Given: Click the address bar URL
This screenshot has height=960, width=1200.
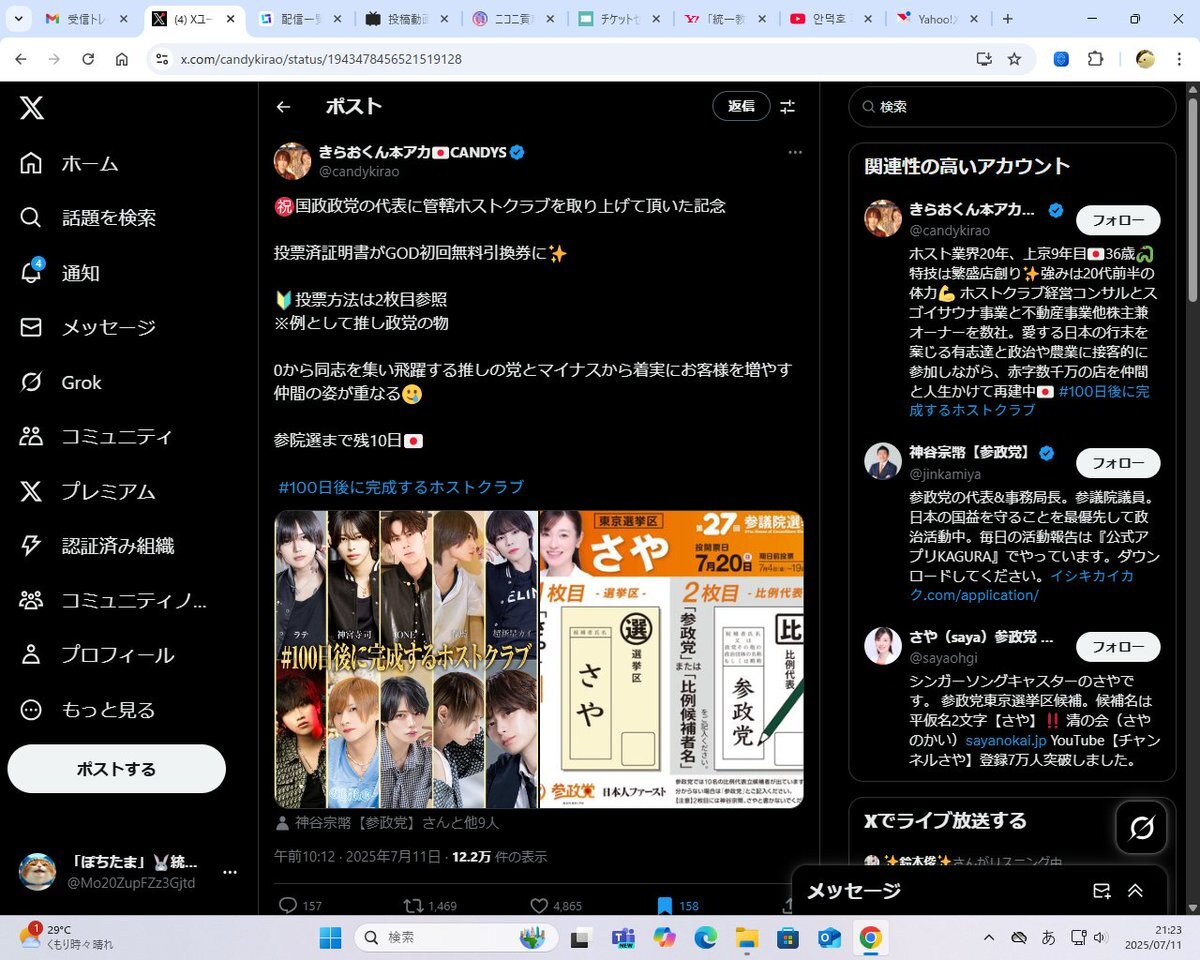Looking at the screenshot, I should pos(321,59).
